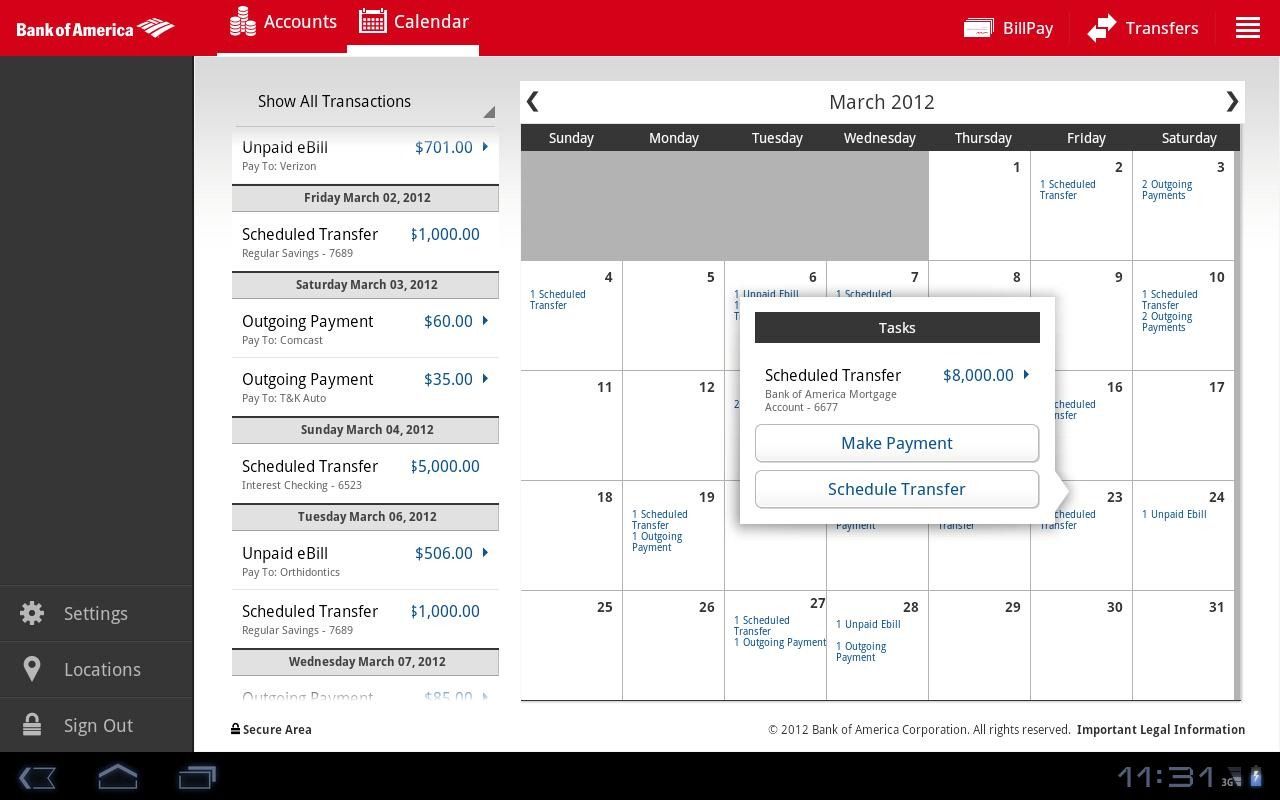
Task: Tap the Android Back button
Action: pyautogui.click(x=38, y=777)
